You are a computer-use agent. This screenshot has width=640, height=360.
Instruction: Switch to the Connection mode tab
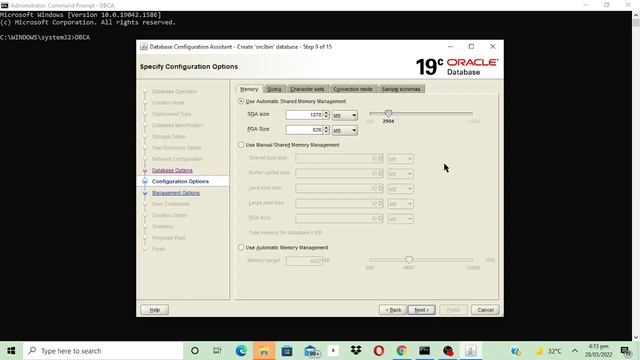coord(353,89)
